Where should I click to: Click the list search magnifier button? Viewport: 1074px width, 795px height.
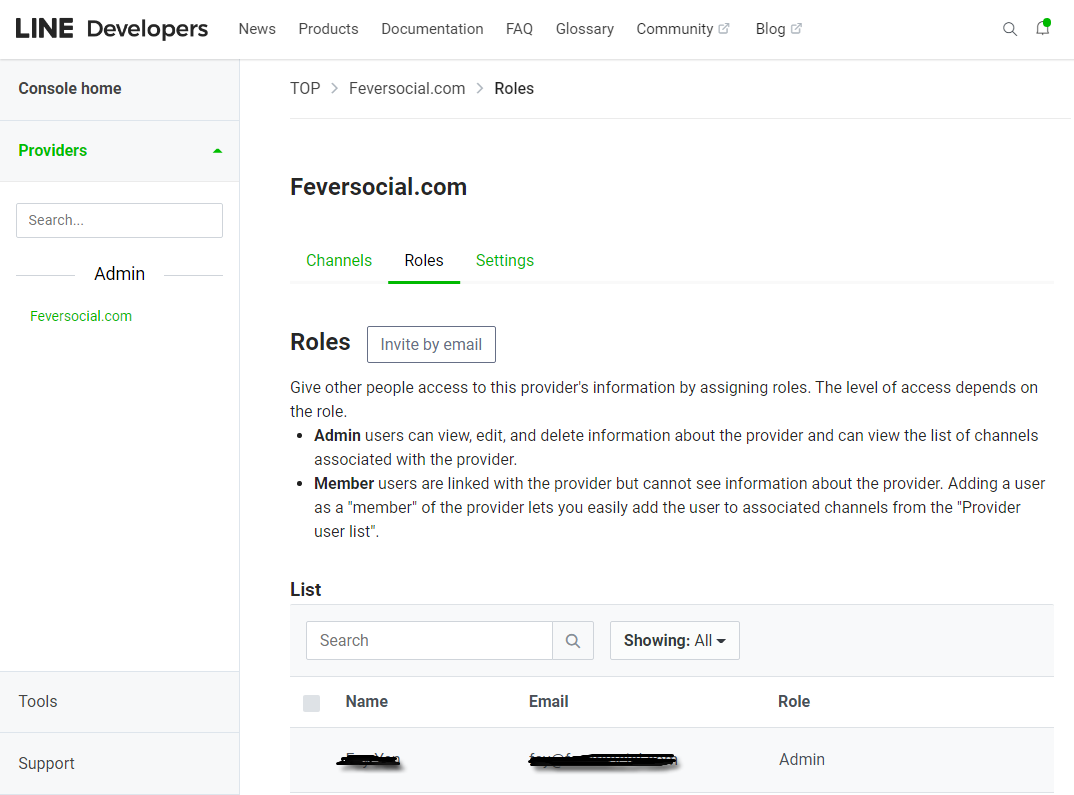click(x=573, y=641)
